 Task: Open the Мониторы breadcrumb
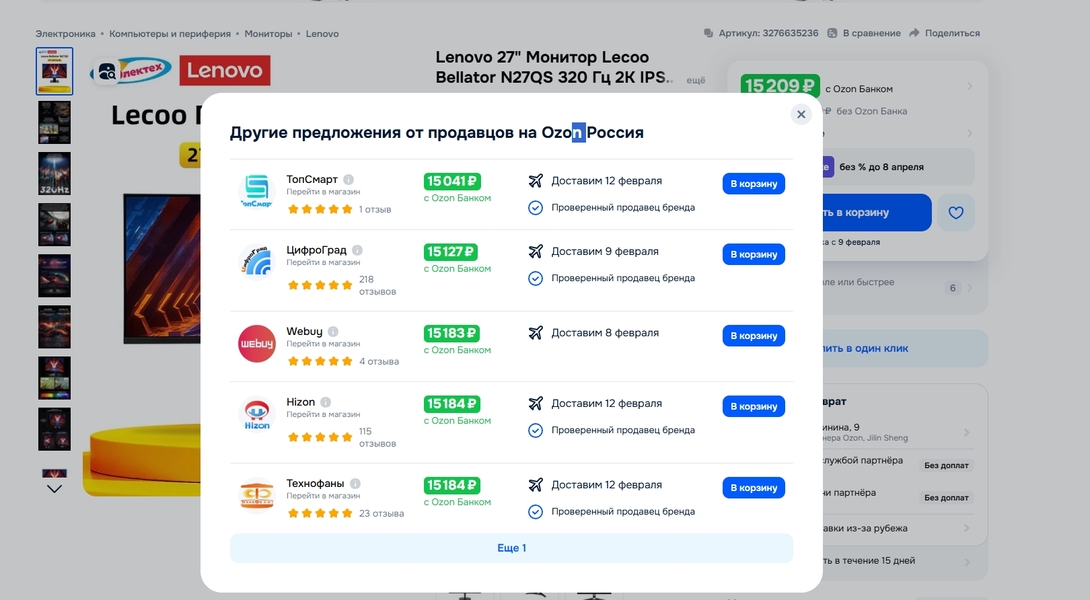268,33
